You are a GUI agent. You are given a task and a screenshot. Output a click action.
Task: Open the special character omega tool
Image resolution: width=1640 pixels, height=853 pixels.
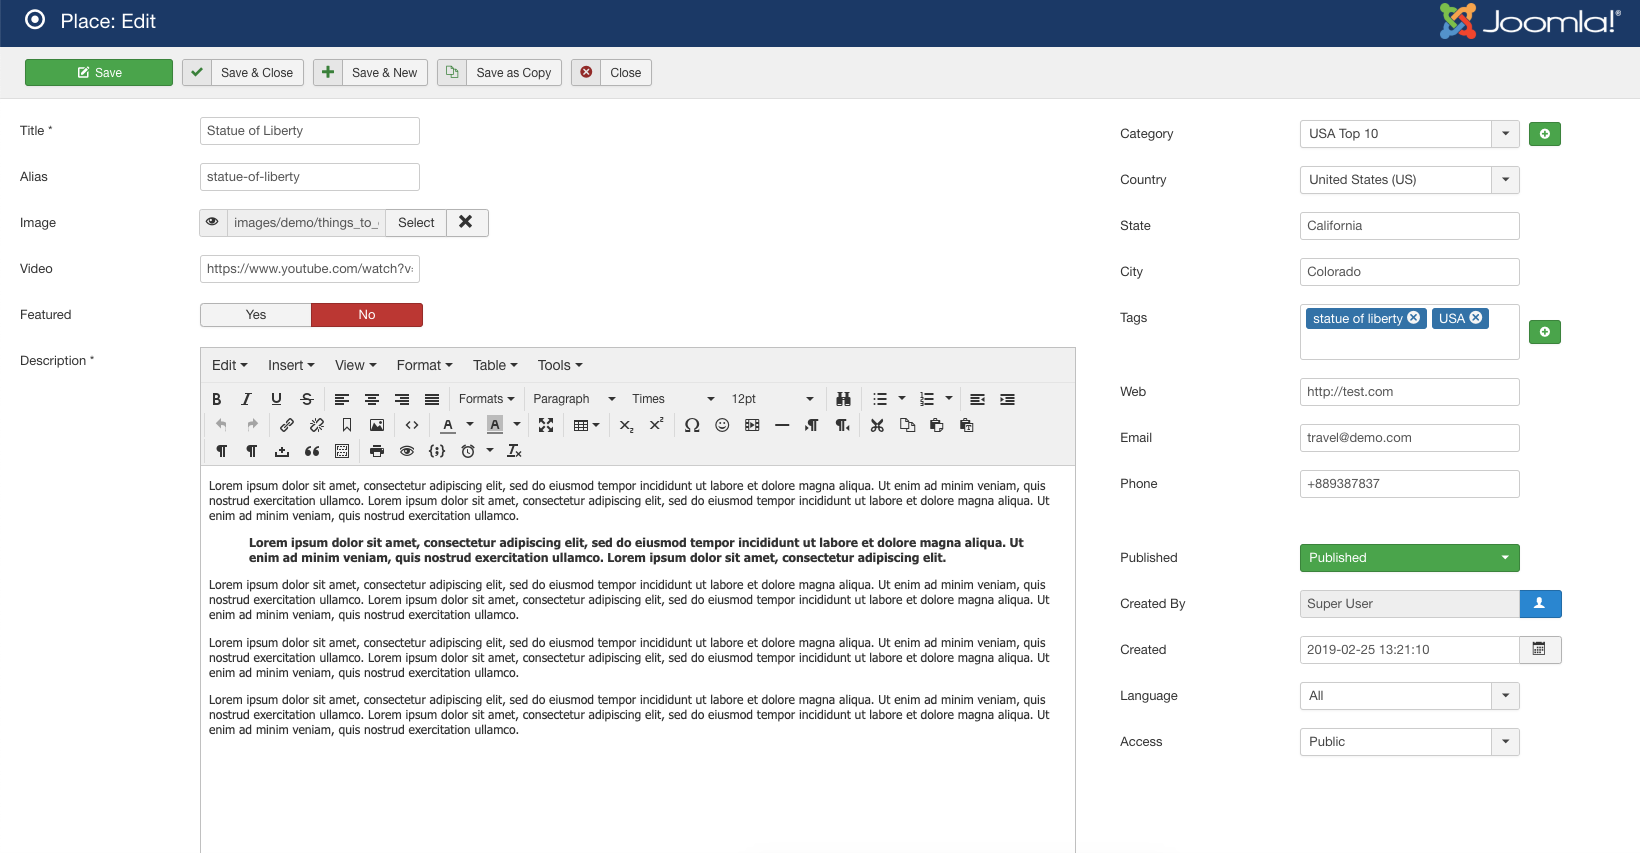[692, 425]
